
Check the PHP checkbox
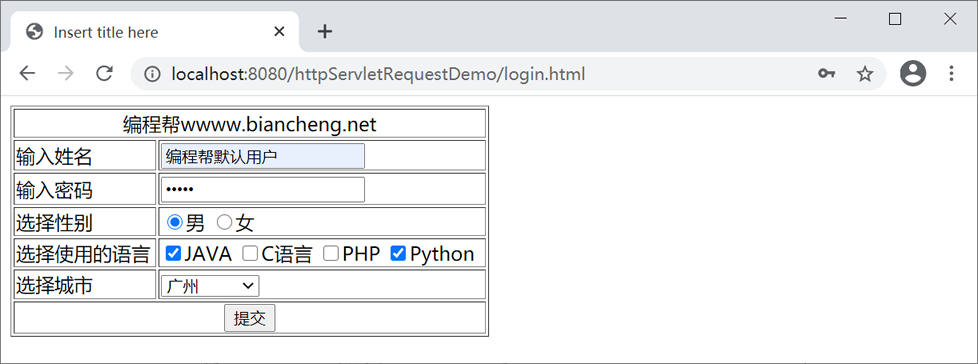click(x=331, y=253)
